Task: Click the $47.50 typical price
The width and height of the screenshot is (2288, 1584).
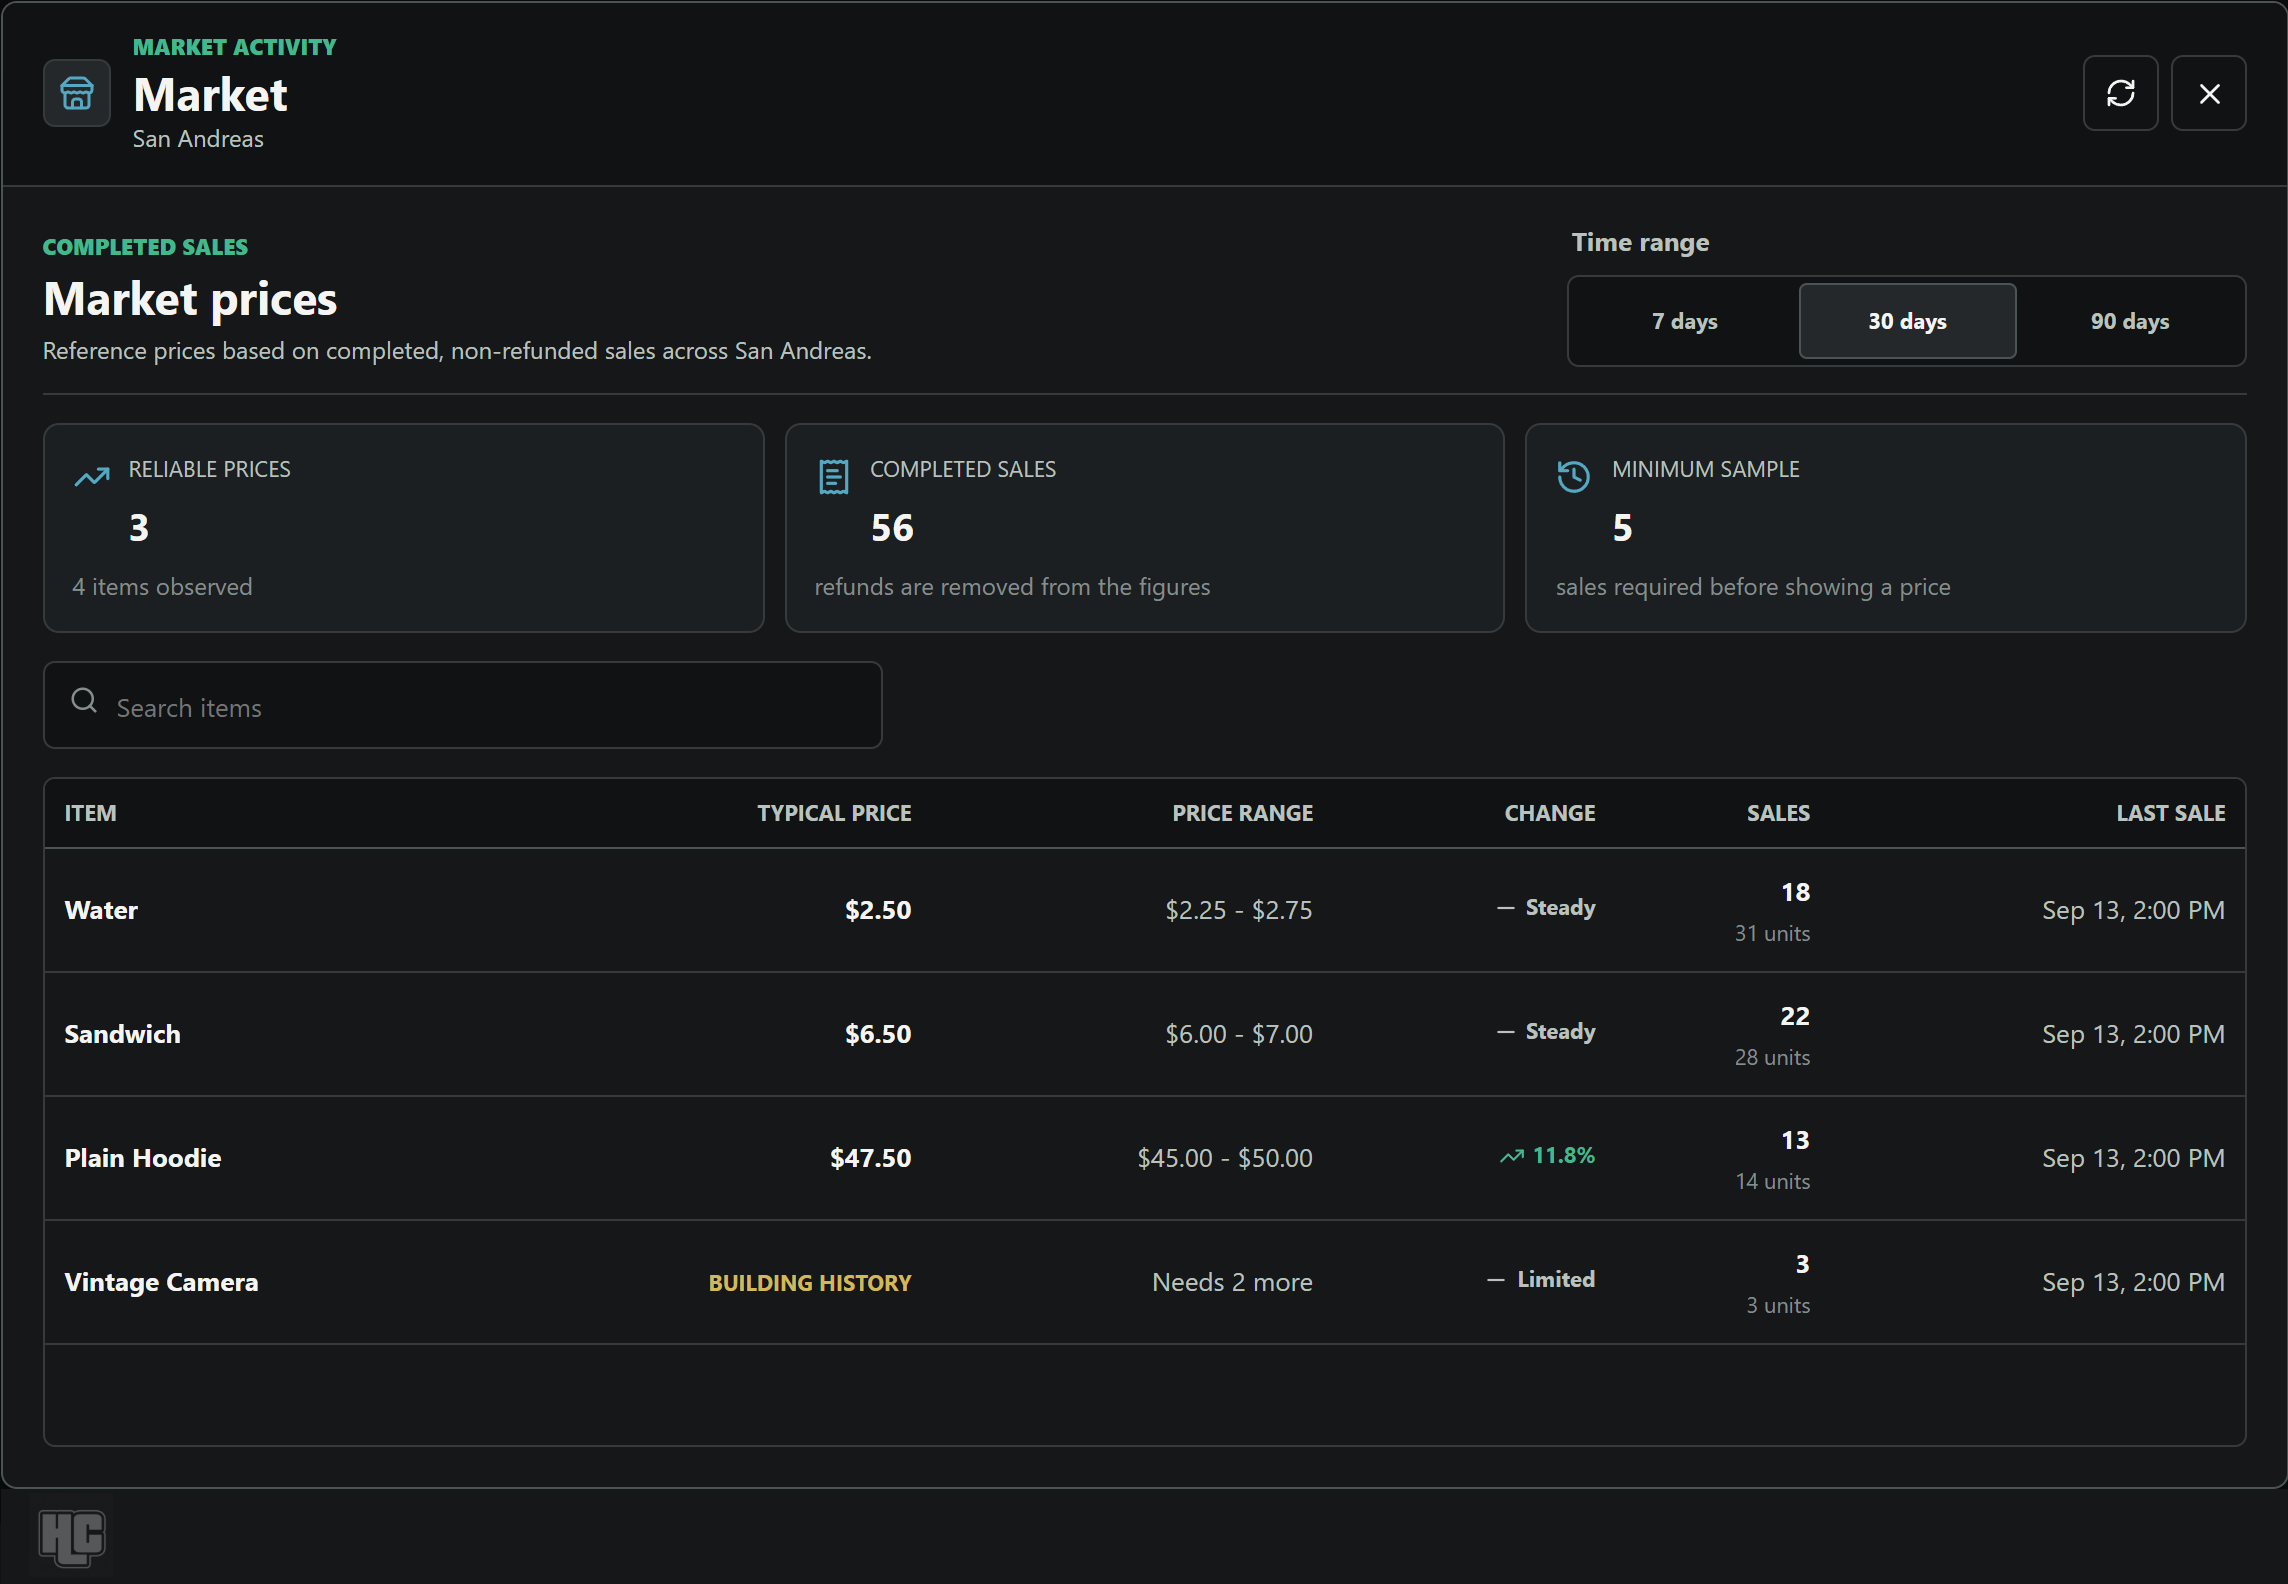Action: 870,1158
